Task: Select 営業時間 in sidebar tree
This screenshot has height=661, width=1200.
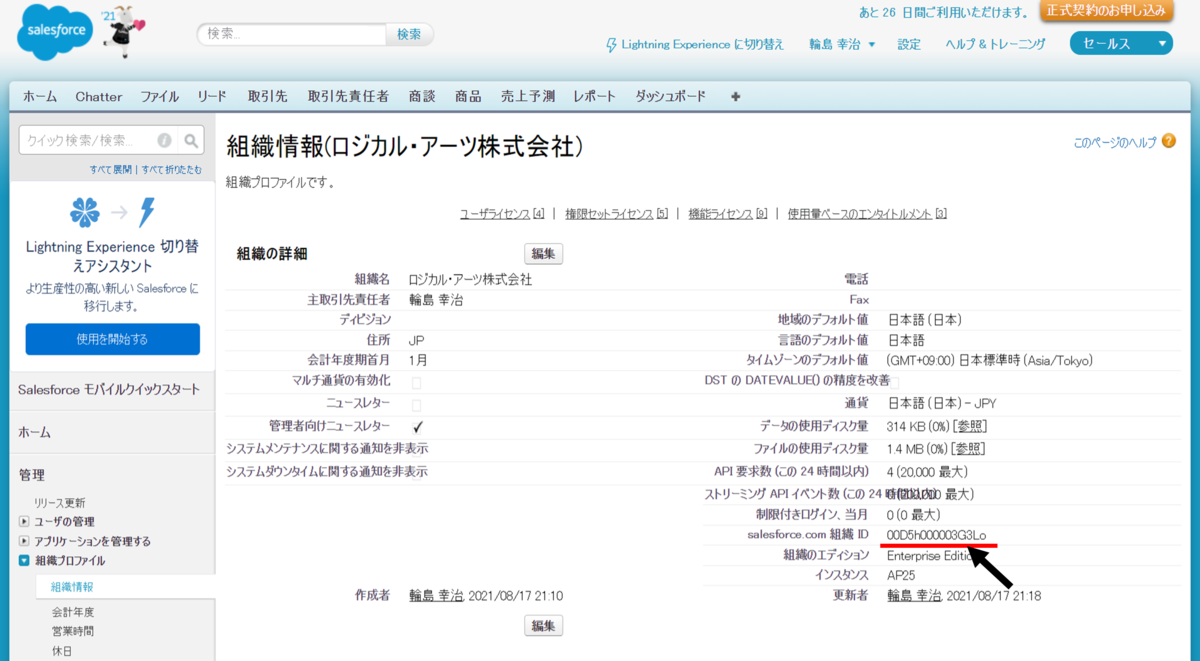Action: pyautogui.click(x=73, y=631)
